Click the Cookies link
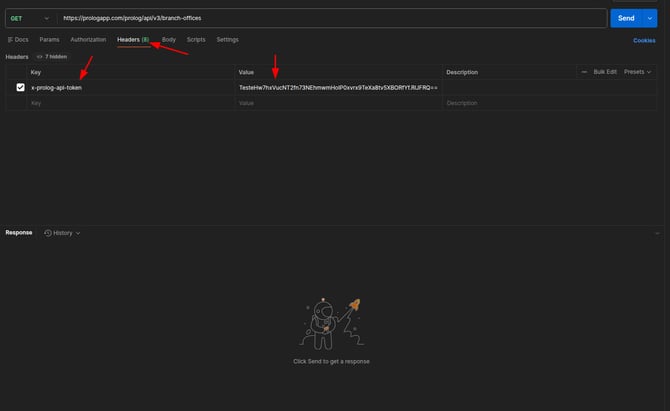Screen dimensions: 670x411 point(644,40)
